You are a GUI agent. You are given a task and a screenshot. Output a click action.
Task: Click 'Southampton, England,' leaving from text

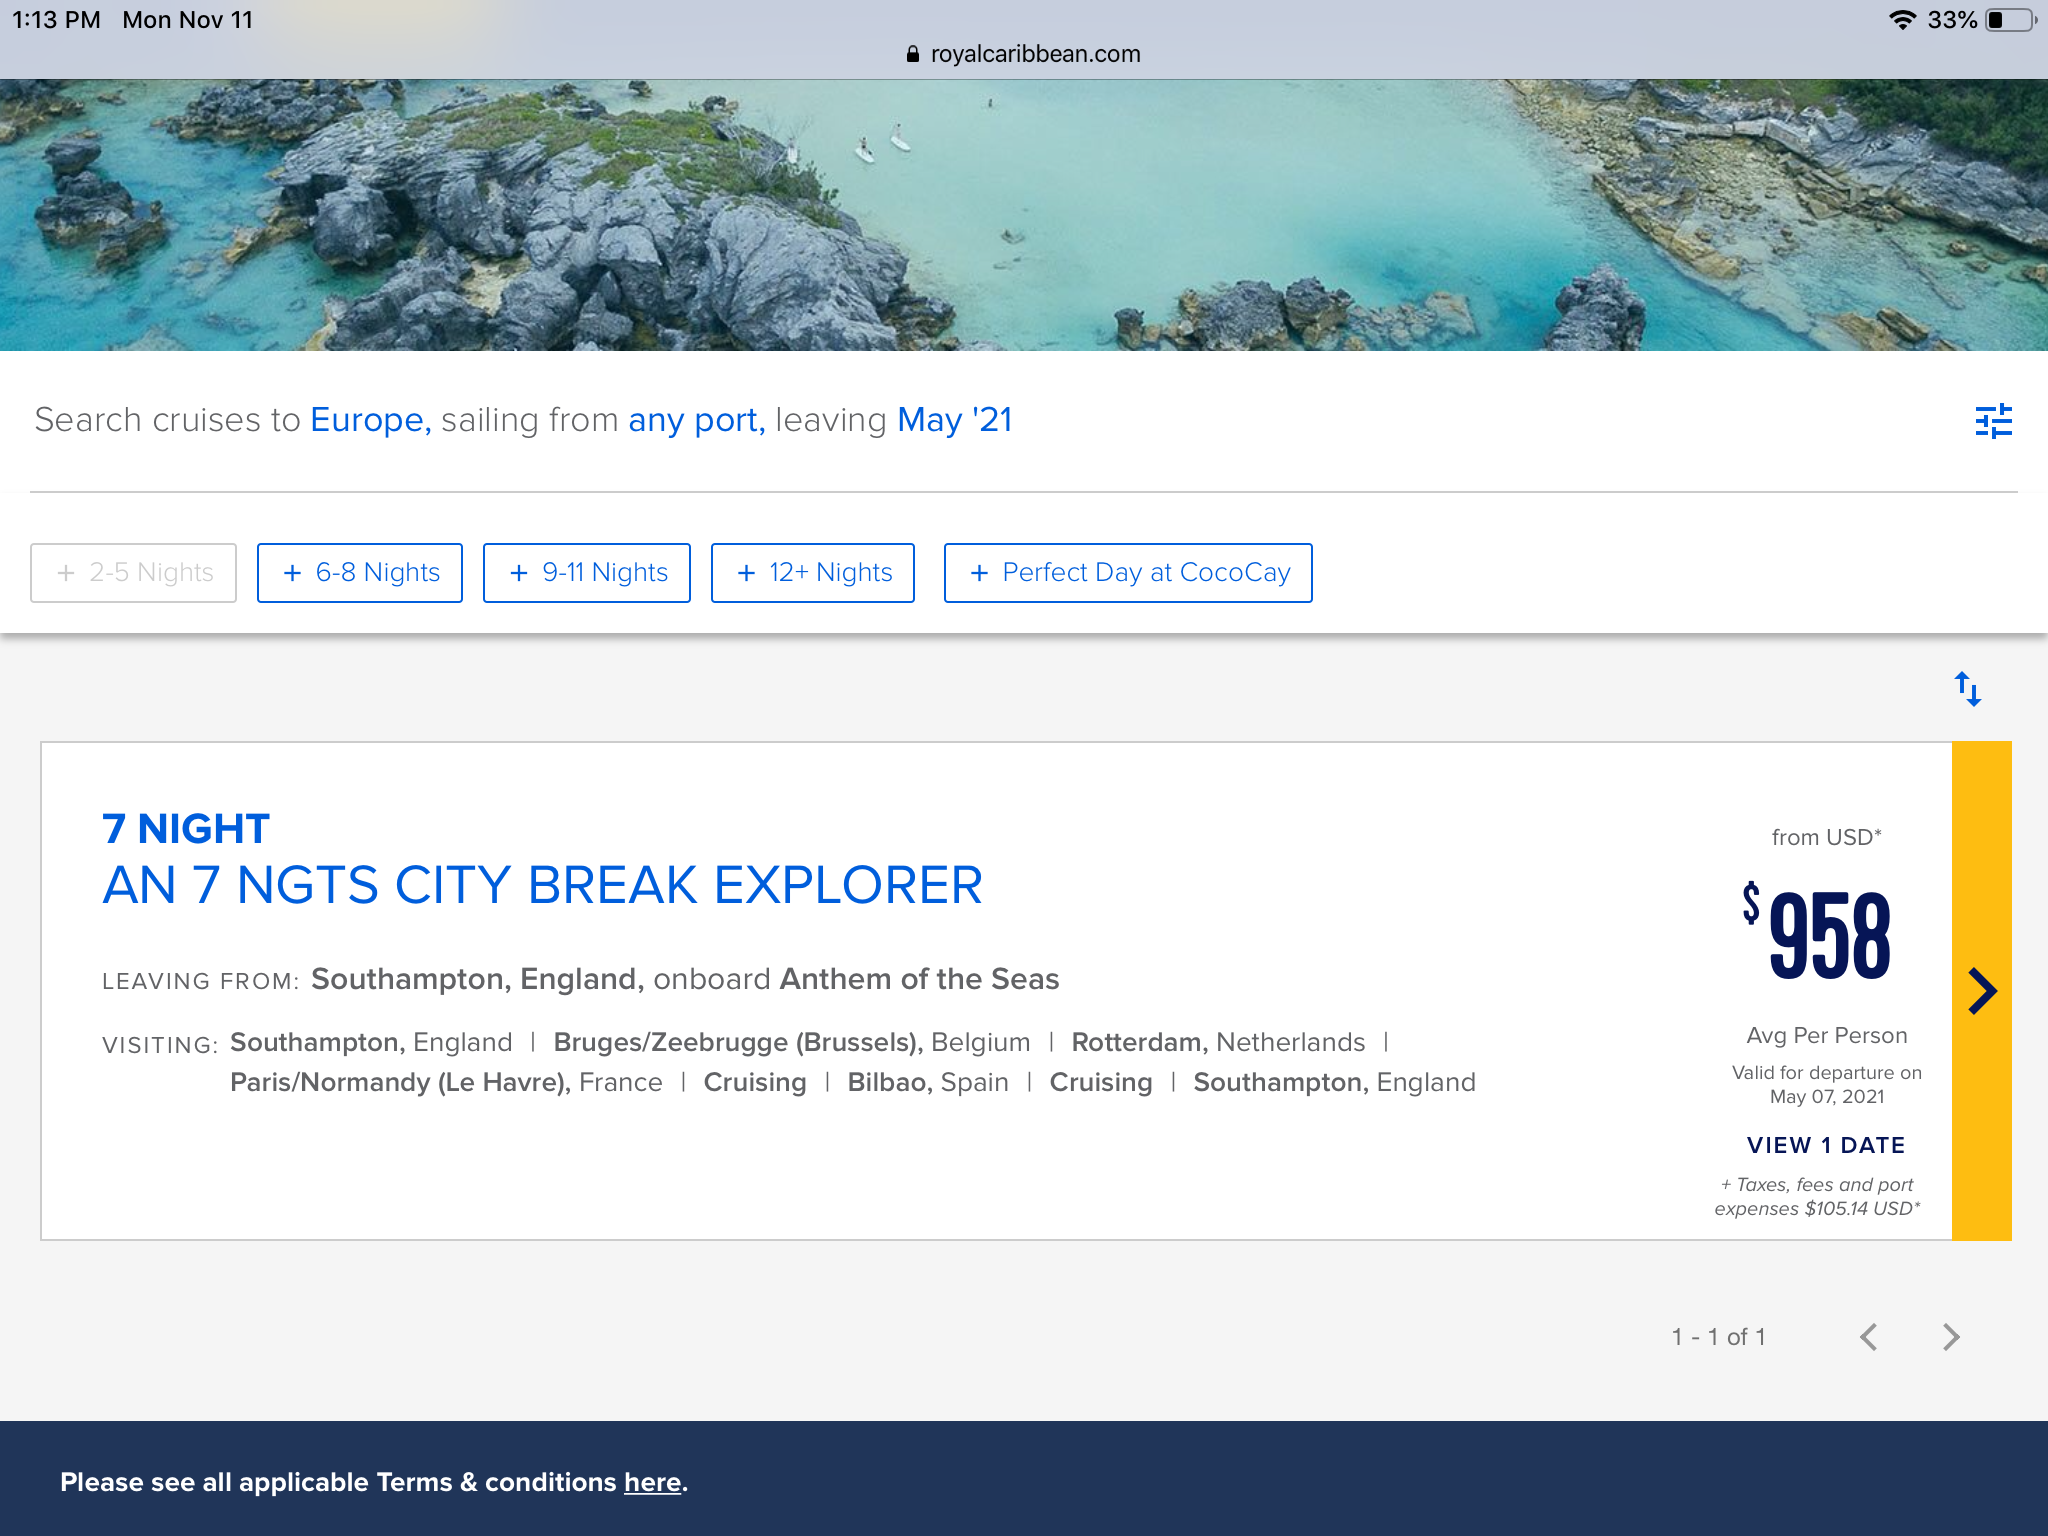478,979
